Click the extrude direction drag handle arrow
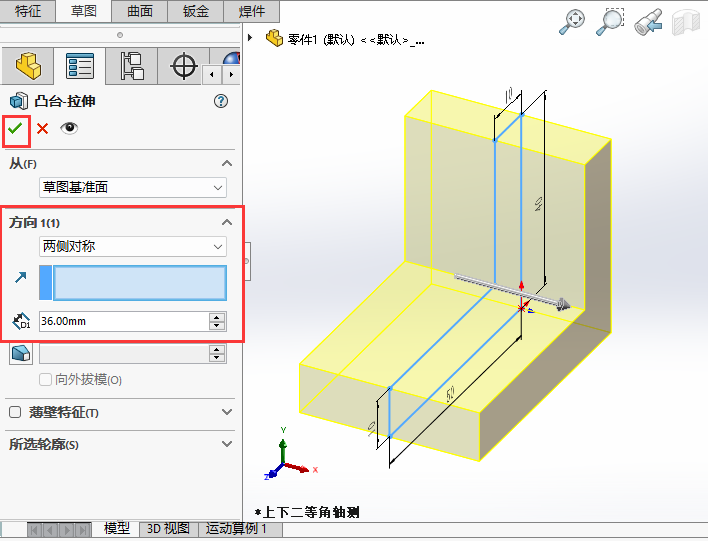 click(563, 304)
